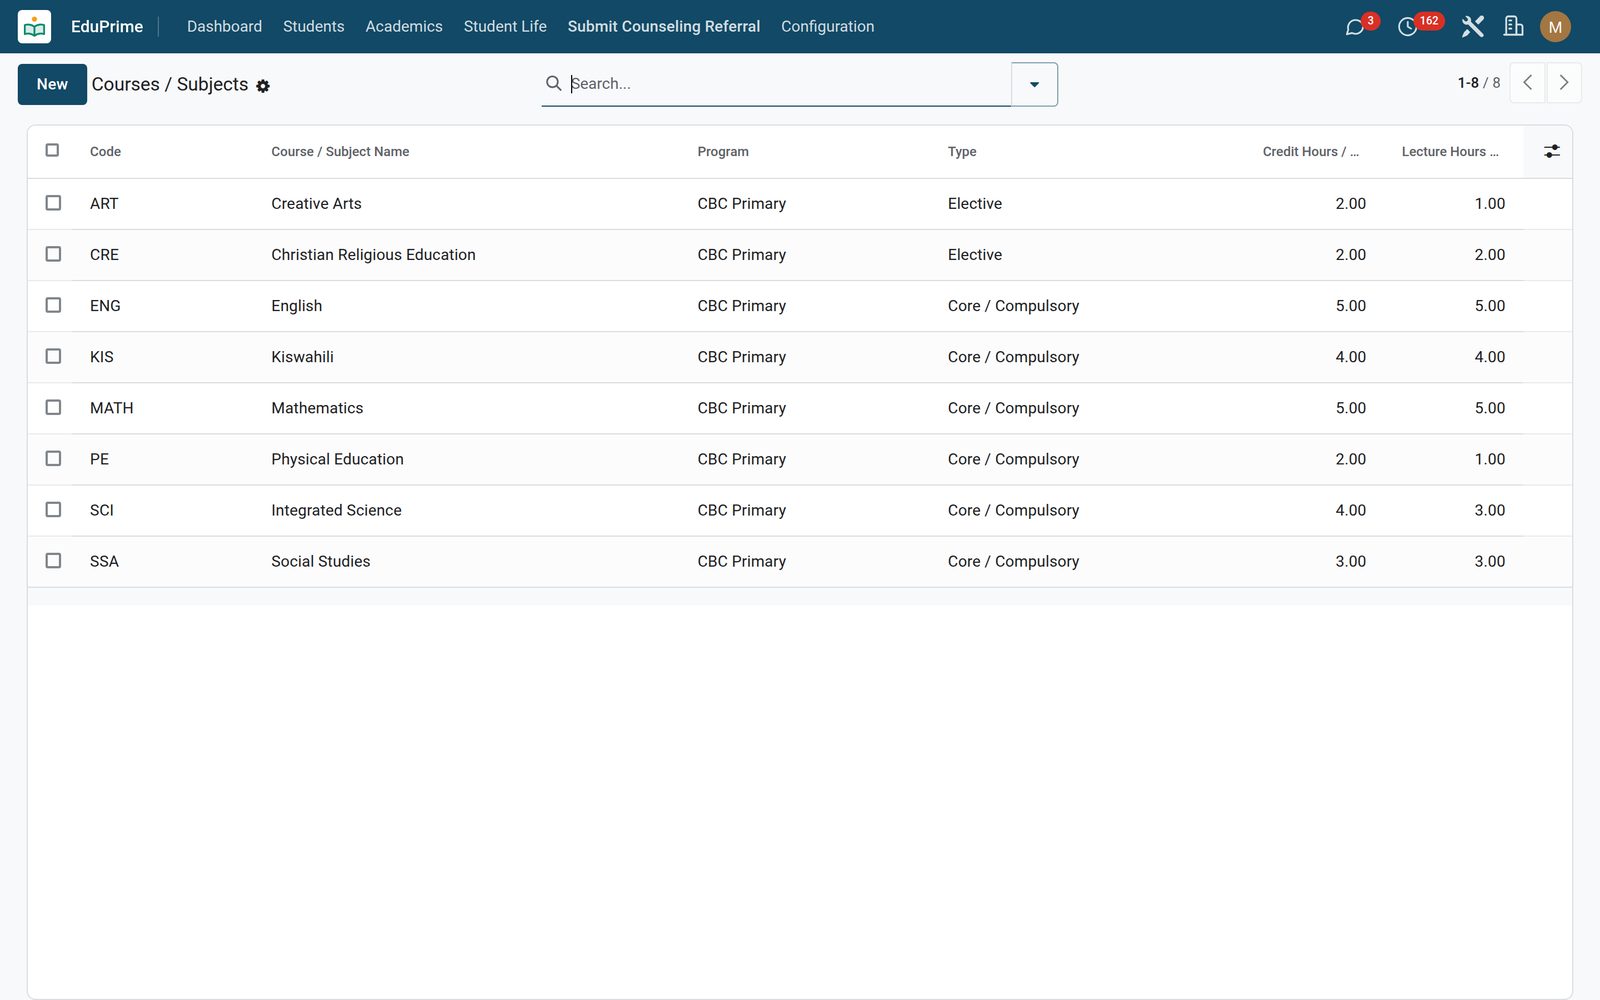Open the Student Life menu

505,27
